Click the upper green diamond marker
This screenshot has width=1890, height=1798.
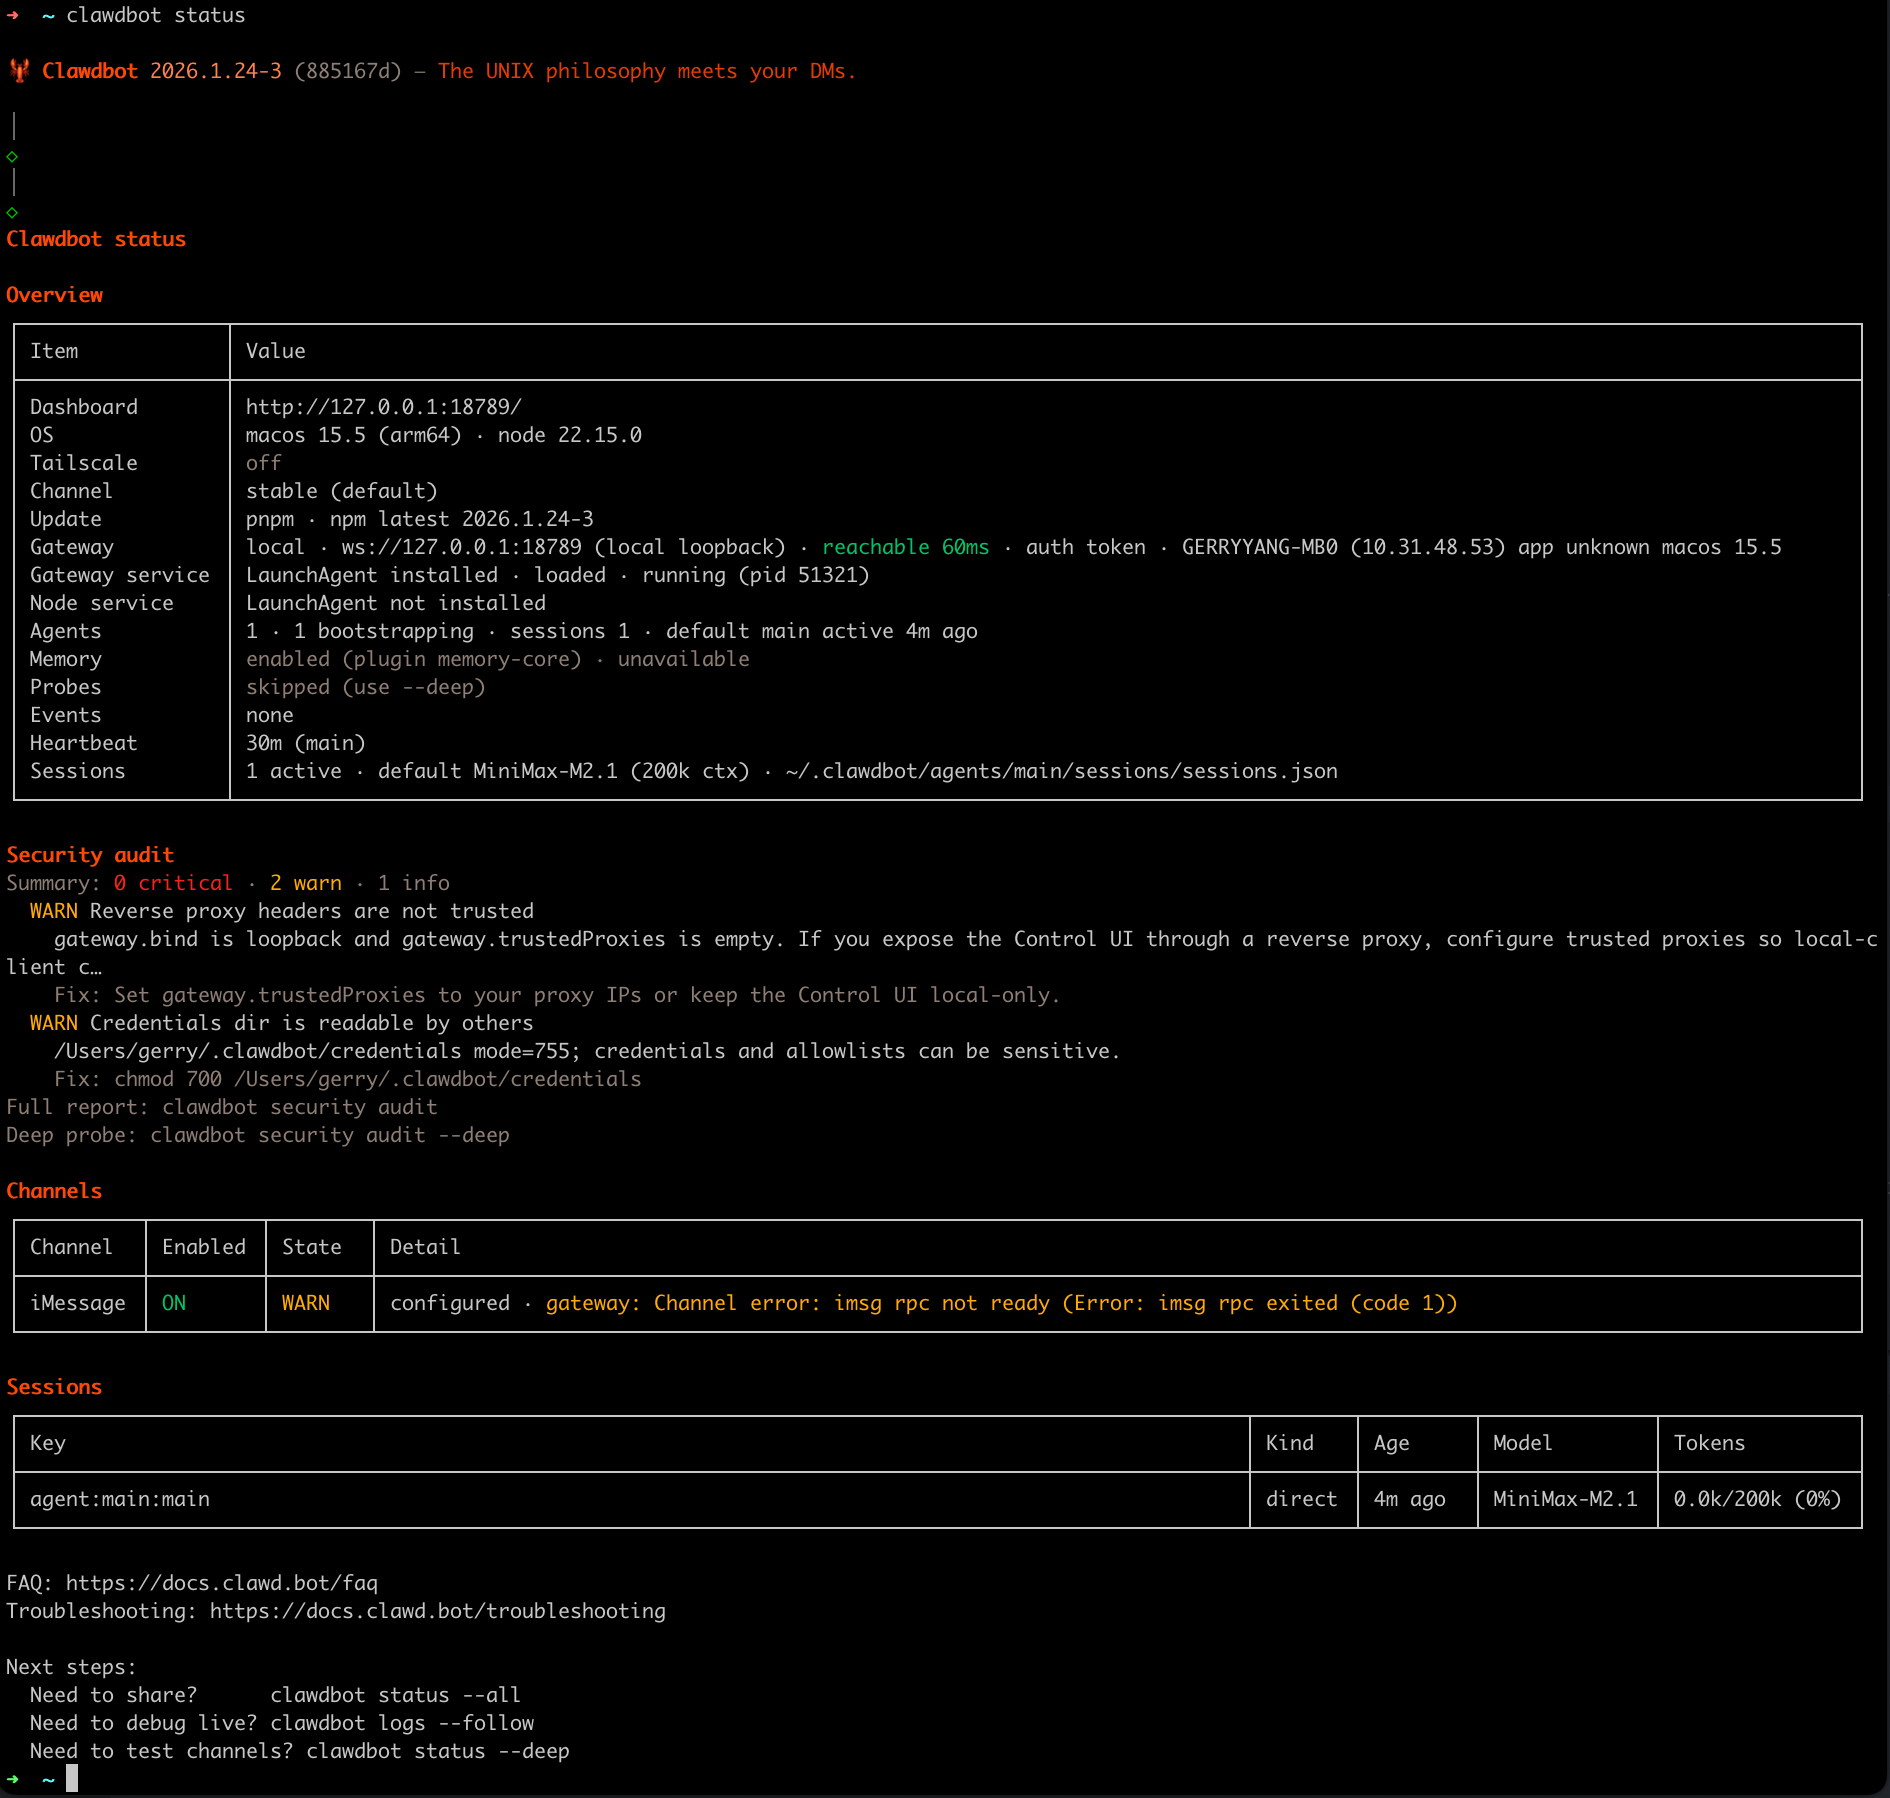(12, 157)
